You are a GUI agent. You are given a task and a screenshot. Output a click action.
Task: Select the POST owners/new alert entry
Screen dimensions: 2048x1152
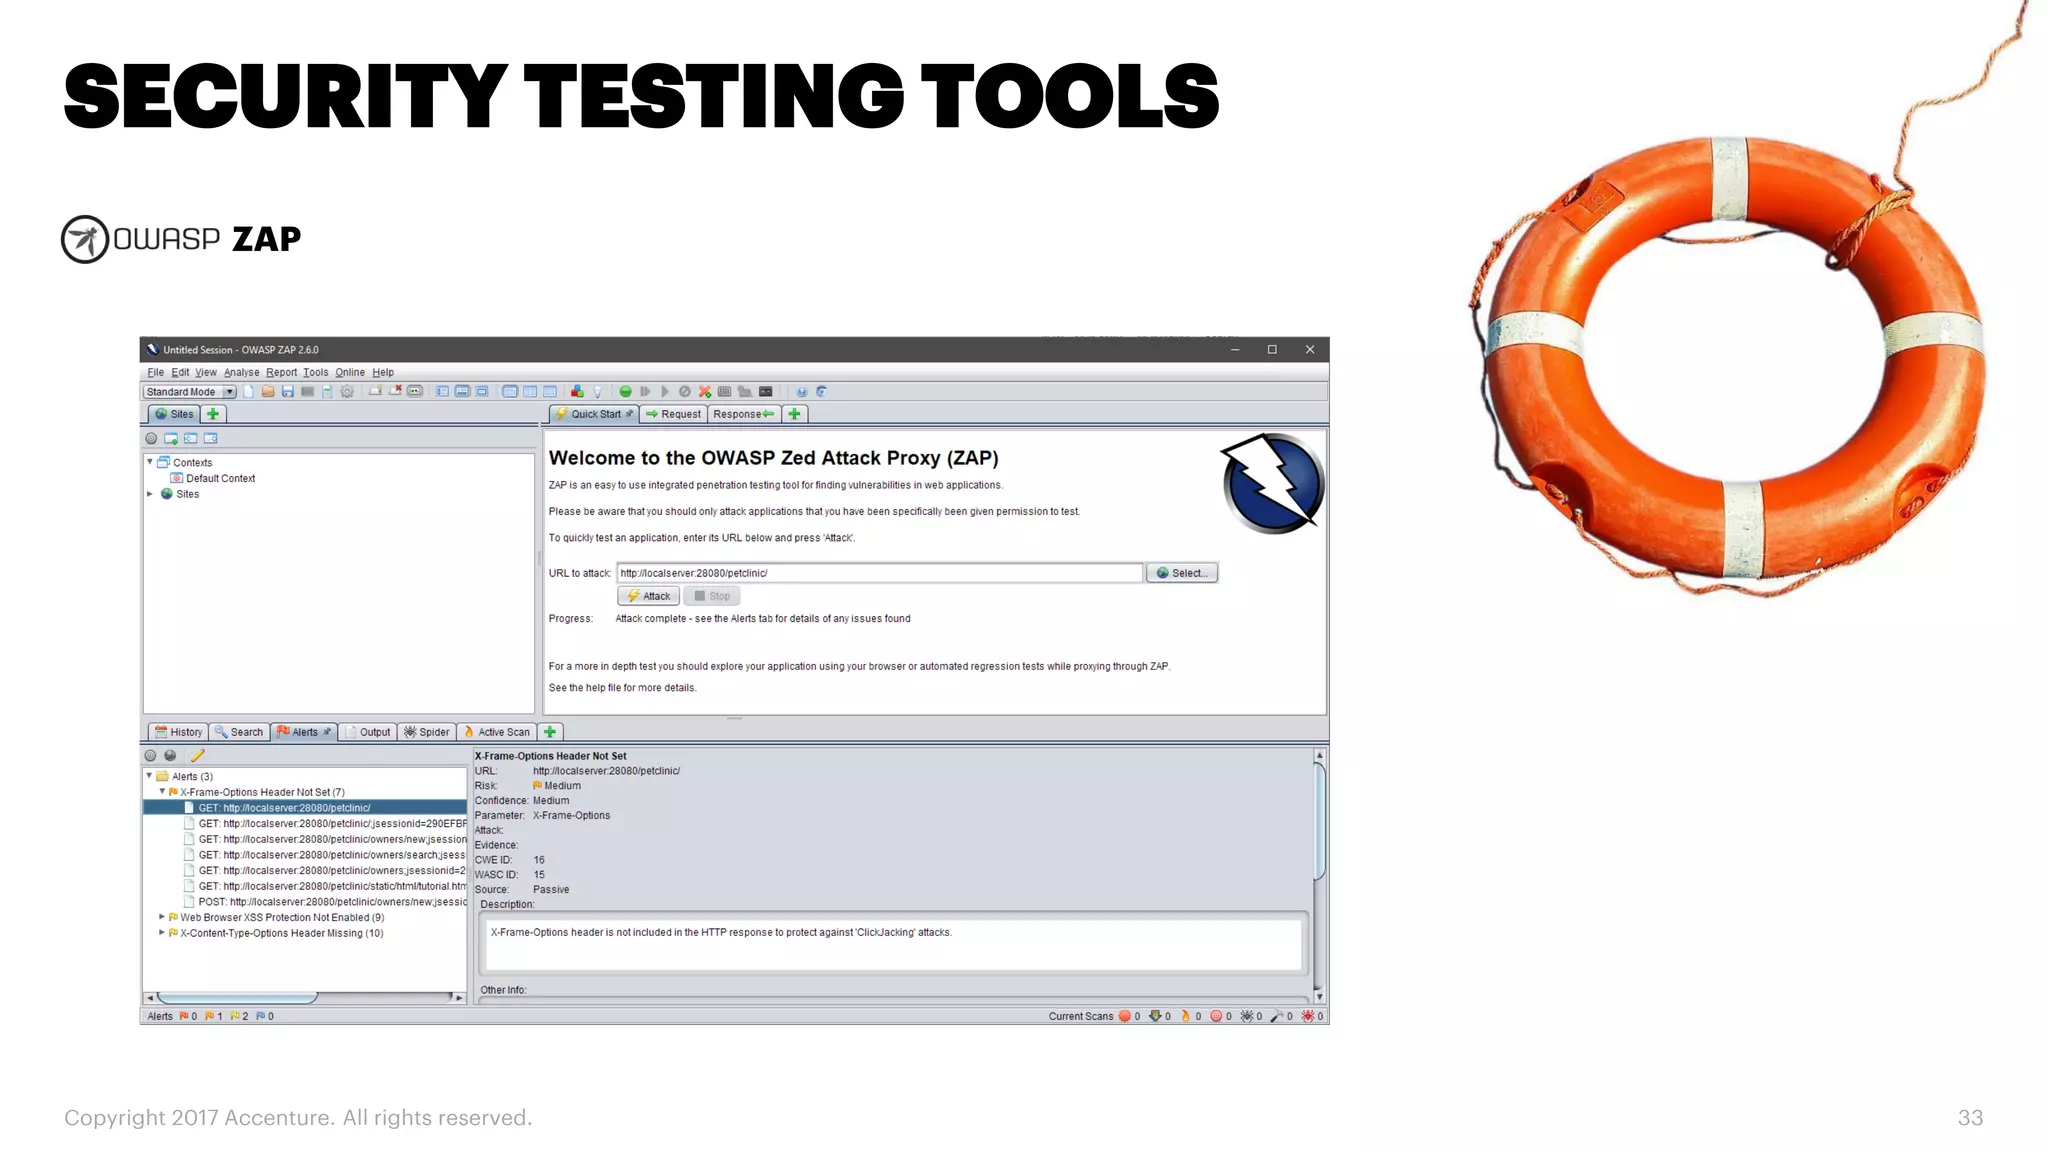click(326, 902)
